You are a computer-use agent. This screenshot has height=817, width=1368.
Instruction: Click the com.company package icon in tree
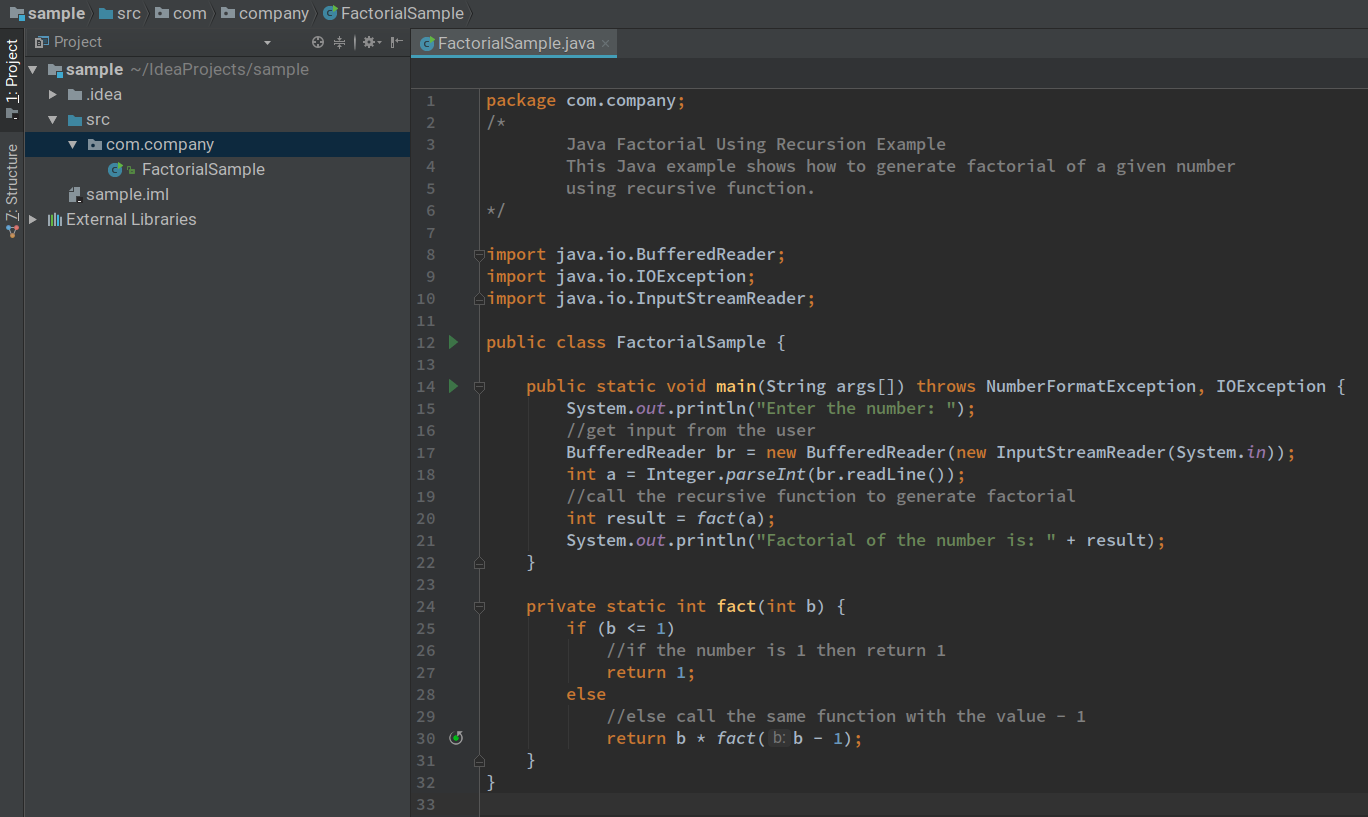[95, 144]
